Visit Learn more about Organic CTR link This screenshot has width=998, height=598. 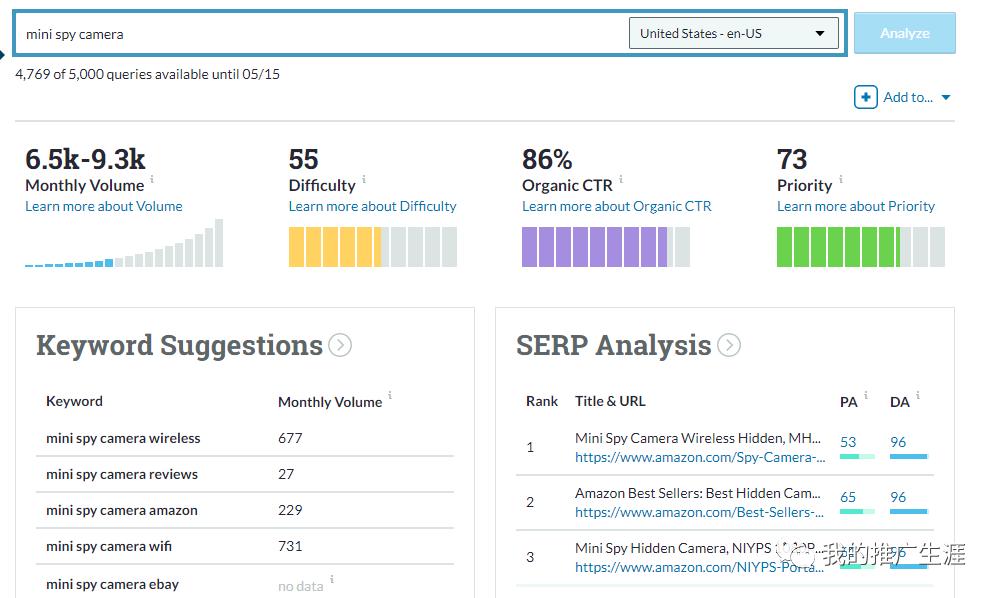tap(616, 206)
